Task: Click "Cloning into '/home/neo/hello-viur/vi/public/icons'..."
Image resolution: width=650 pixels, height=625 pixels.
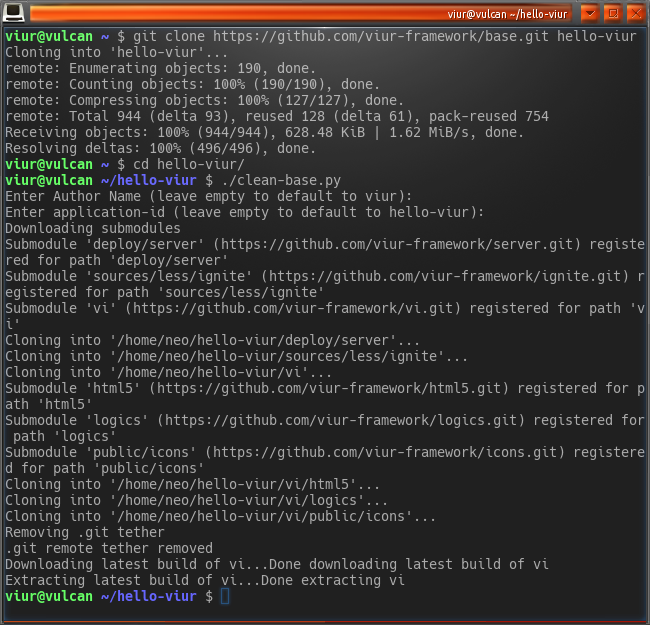Action: point(221,516)
